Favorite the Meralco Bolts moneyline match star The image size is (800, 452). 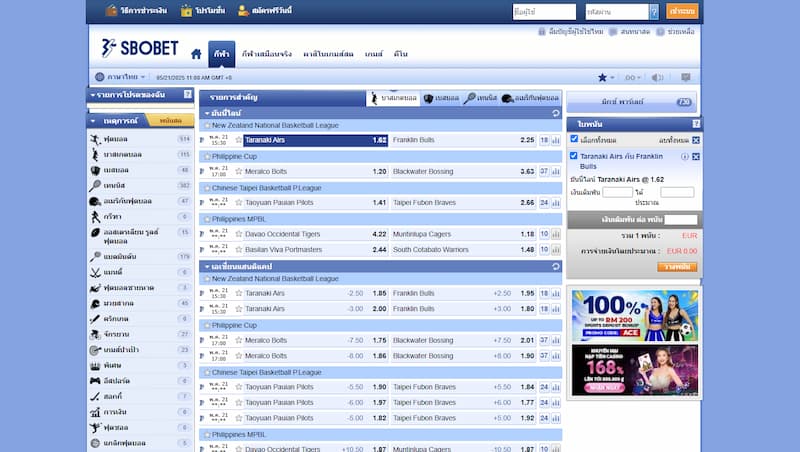238,171
